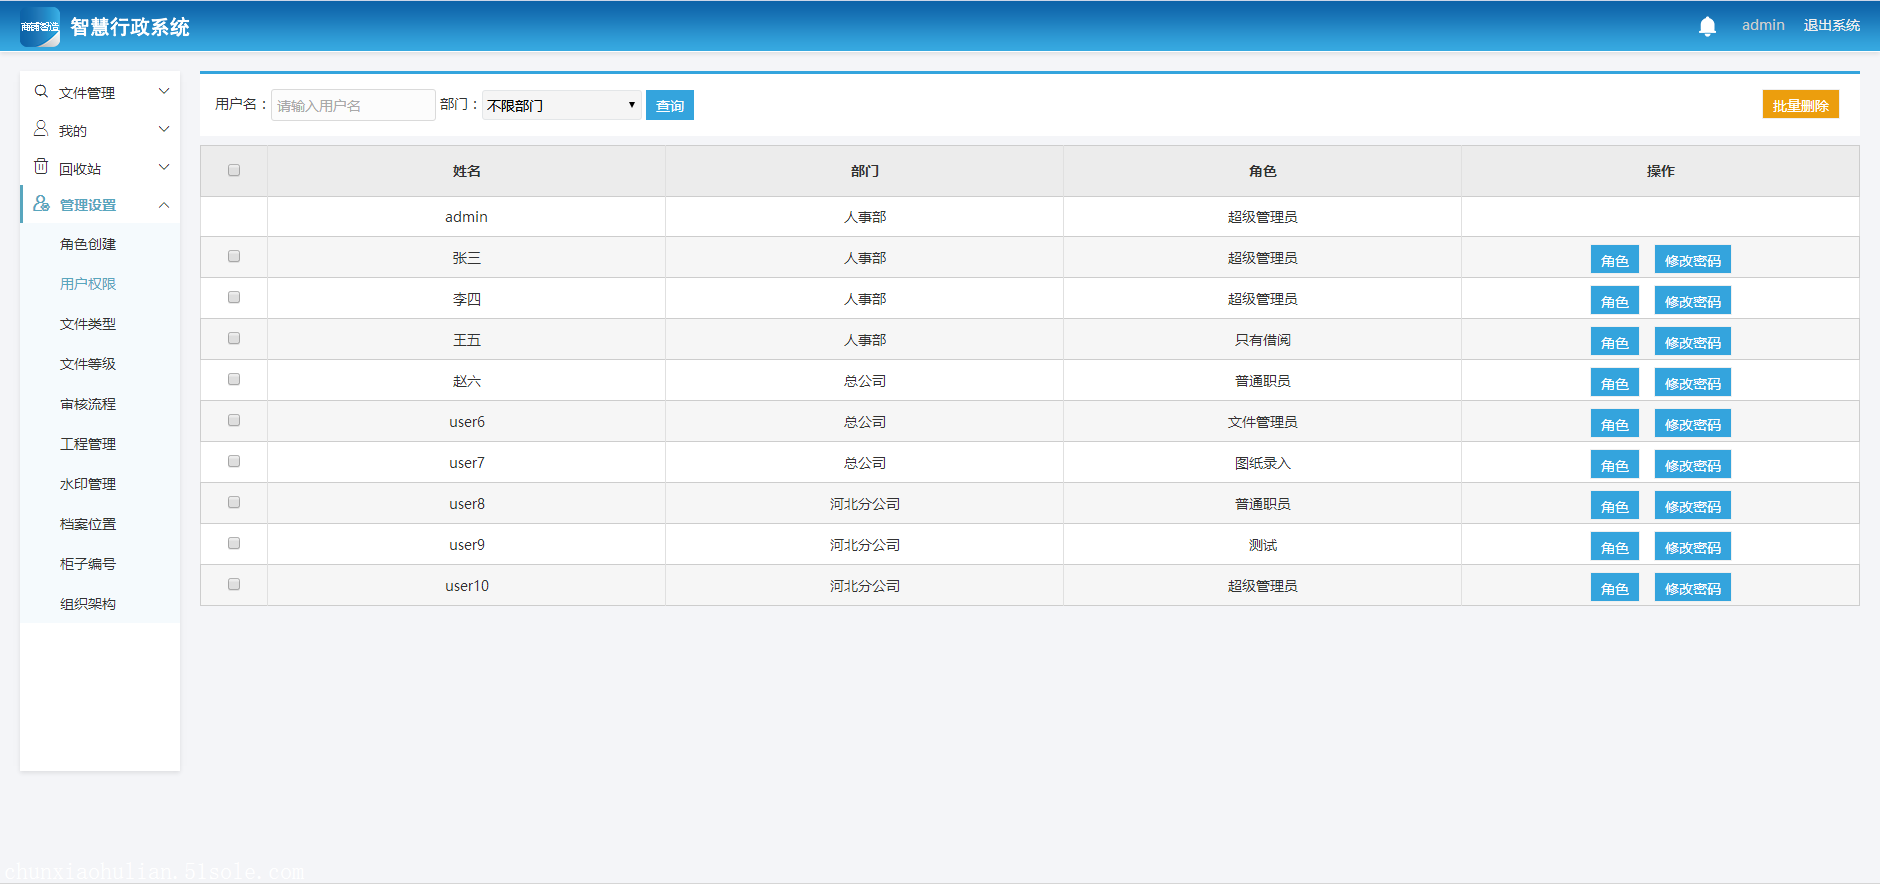Check the checkbox for 赵六 row
The height and width of the screenshot is (884, 1880).
234,379
